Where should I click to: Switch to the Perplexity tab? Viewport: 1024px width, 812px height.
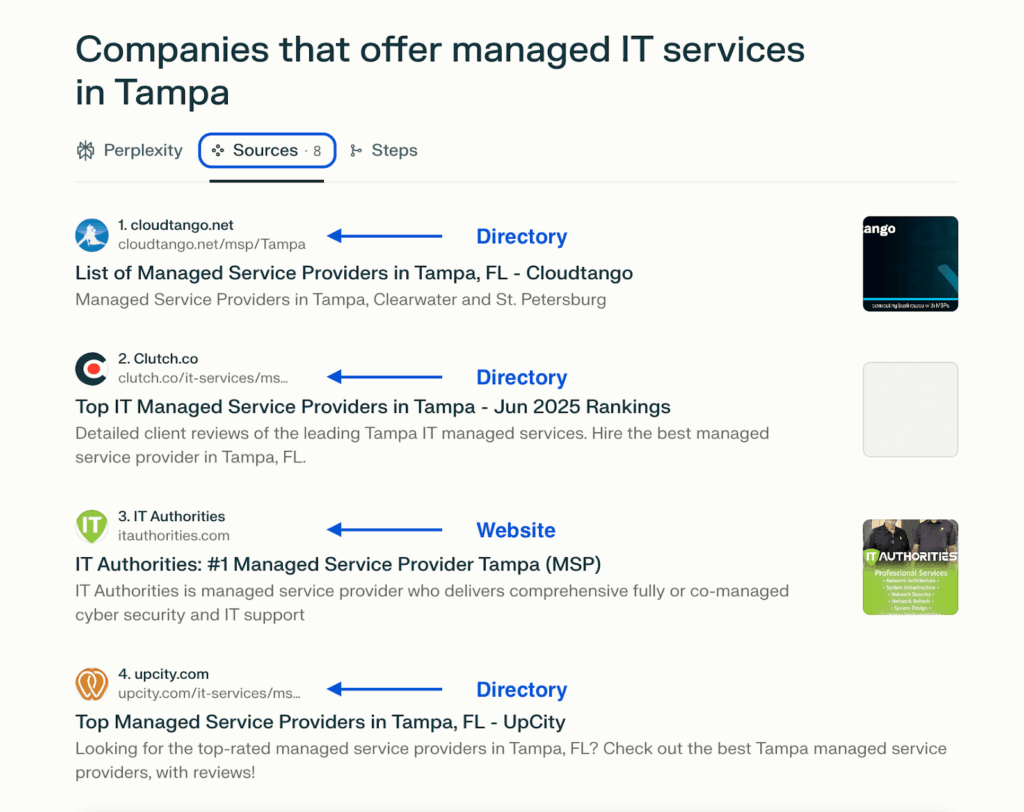pyautogui.click(x=129, y=150)
